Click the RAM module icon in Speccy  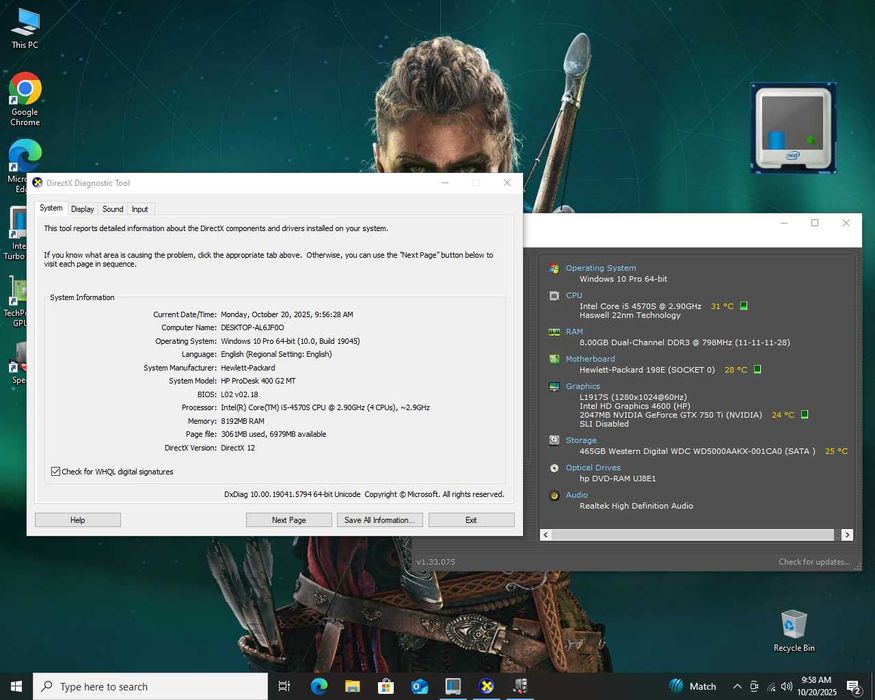tap(554, 332)
